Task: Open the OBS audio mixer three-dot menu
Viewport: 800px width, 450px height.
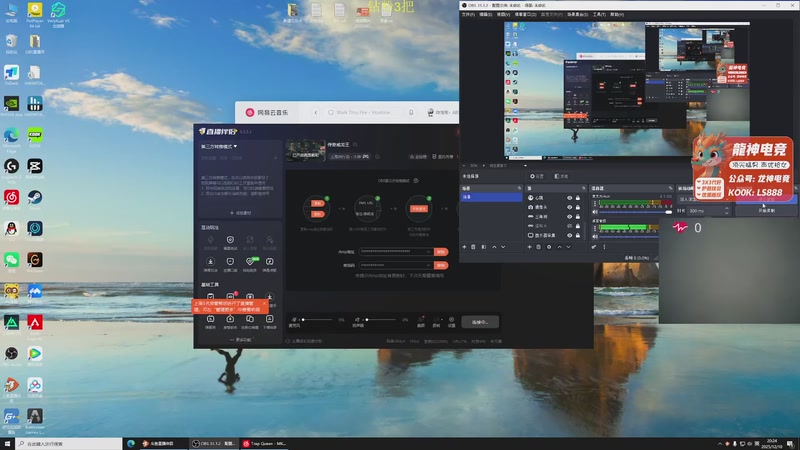Action: [604, 247]
